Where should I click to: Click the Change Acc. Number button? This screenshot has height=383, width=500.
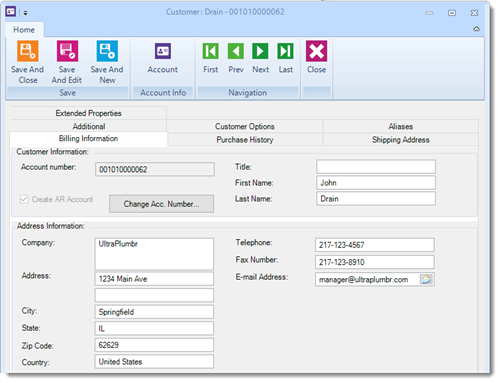[x=161, y=204]
